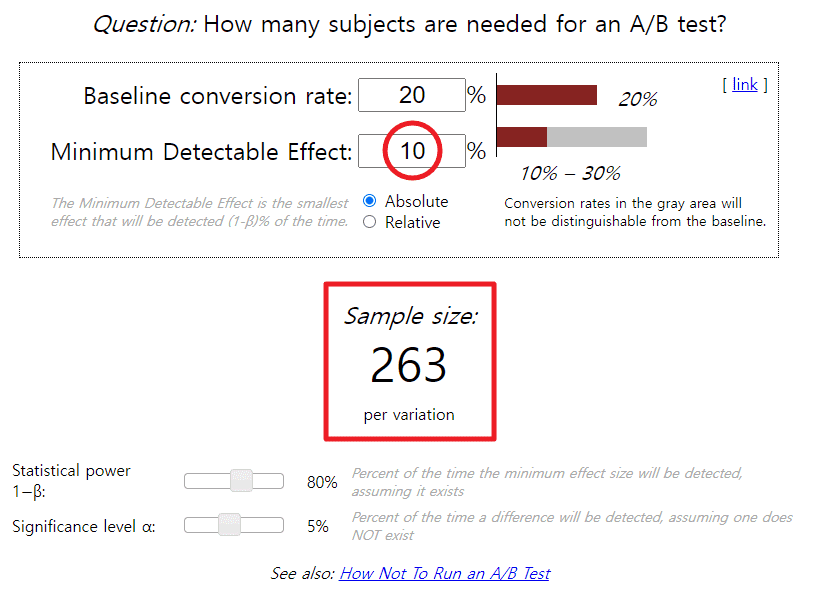Viewport: 813px width, 605px height.
Task: Click the "Baseline conversion rate:" label
Action: pos(217,96)
